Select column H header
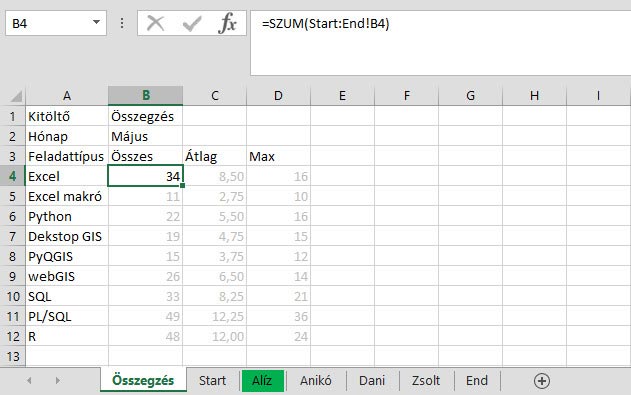Viewport: 631px width, 395px height. pyautogui.click(x=534, y=96)
